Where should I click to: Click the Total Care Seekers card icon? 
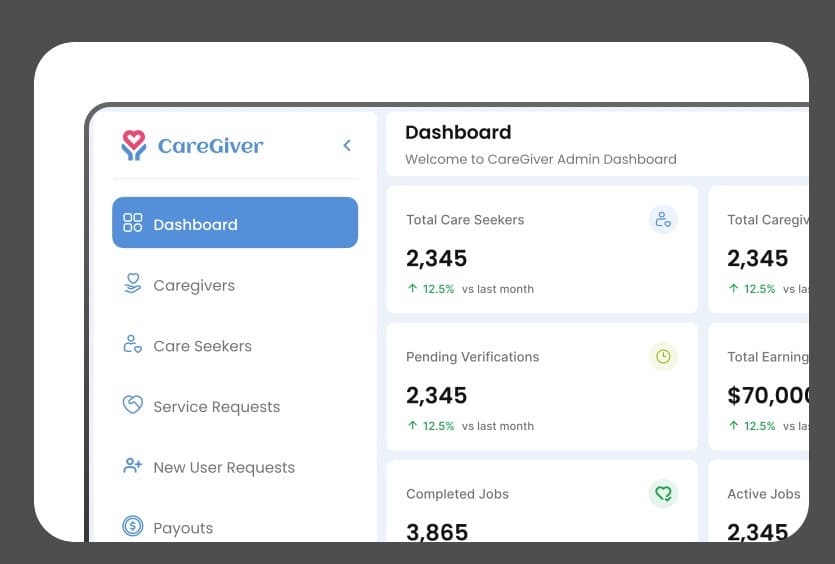pyautogui.click(x=663, y=219)
